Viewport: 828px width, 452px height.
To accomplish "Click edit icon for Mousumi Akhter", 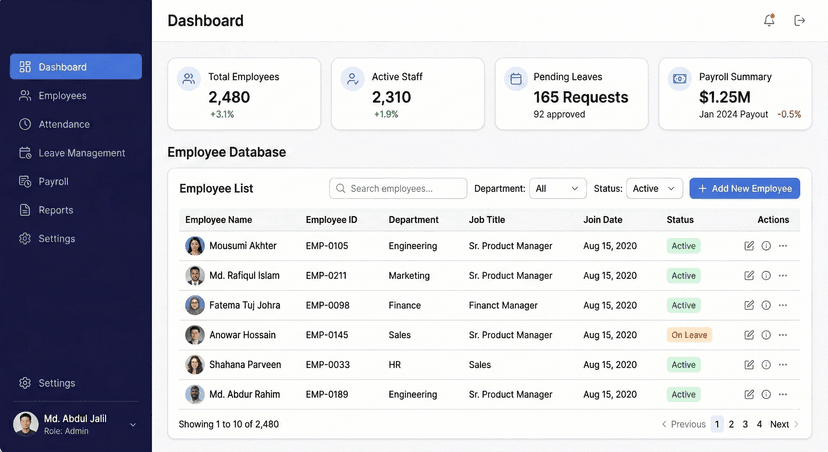I will coord(749,246).
